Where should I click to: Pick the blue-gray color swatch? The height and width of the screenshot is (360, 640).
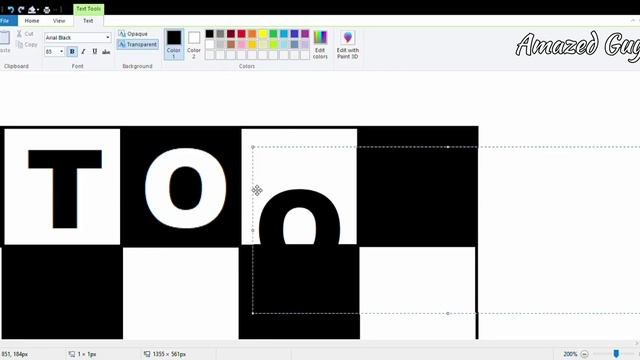point(295,44)
